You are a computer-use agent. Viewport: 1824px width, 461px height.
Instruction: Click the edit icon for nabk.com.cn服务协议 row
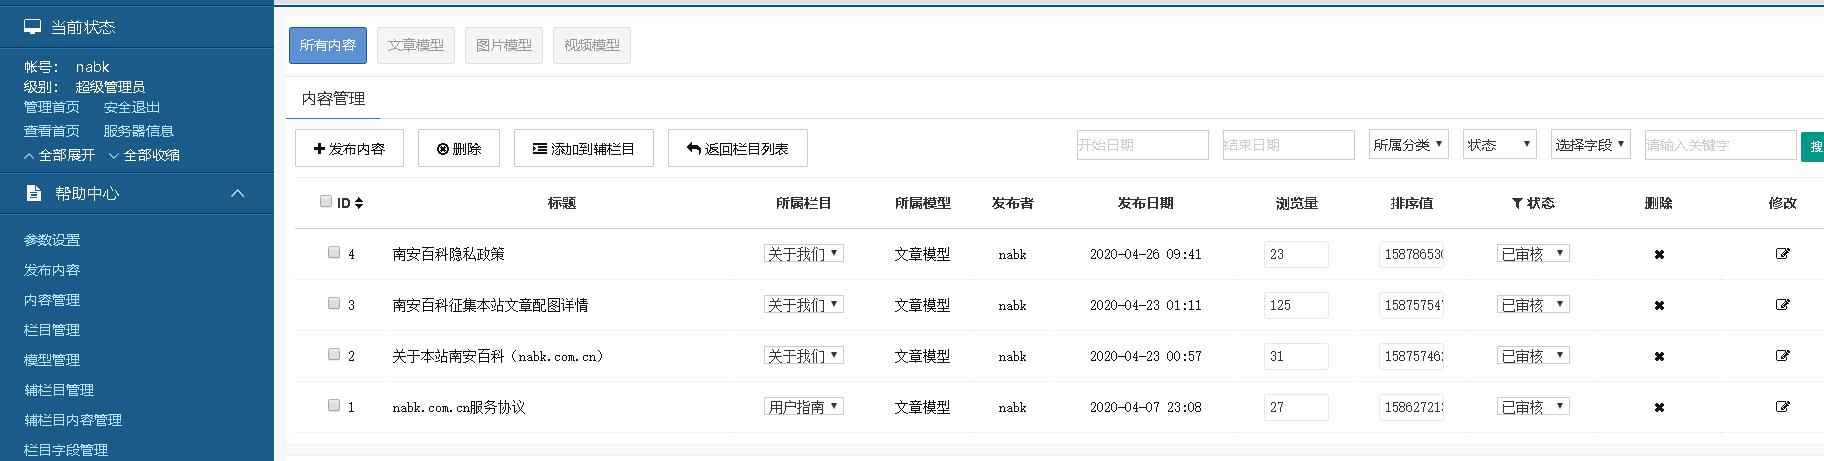pos(1782,407)
